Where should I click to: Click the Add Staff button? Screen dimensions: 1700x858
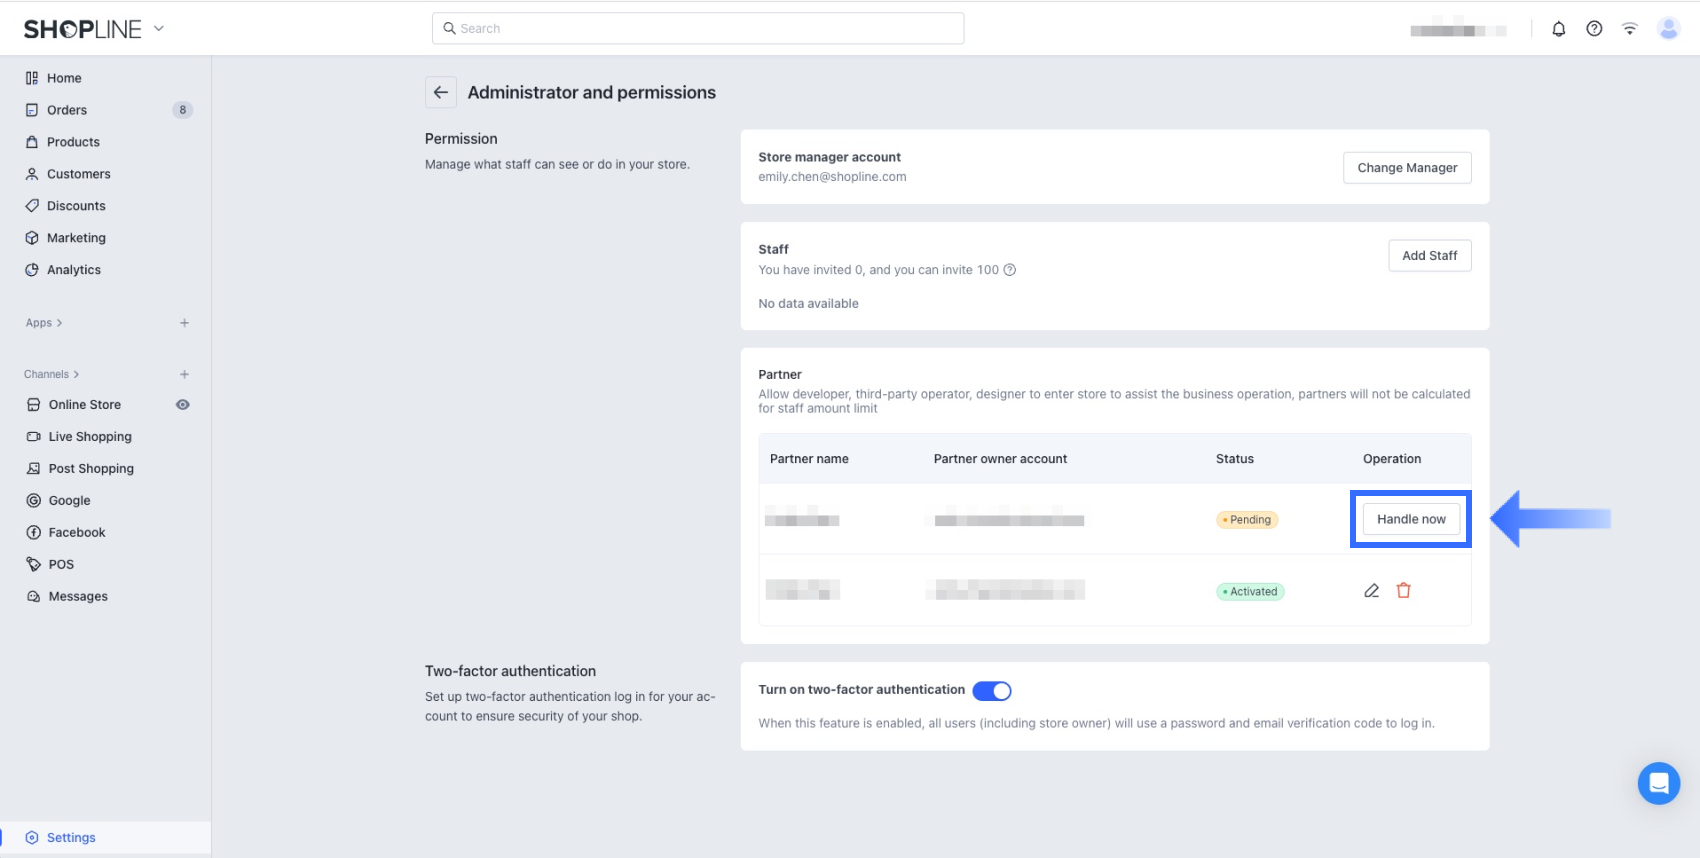pyautogui.click(x=1429, y=256)
